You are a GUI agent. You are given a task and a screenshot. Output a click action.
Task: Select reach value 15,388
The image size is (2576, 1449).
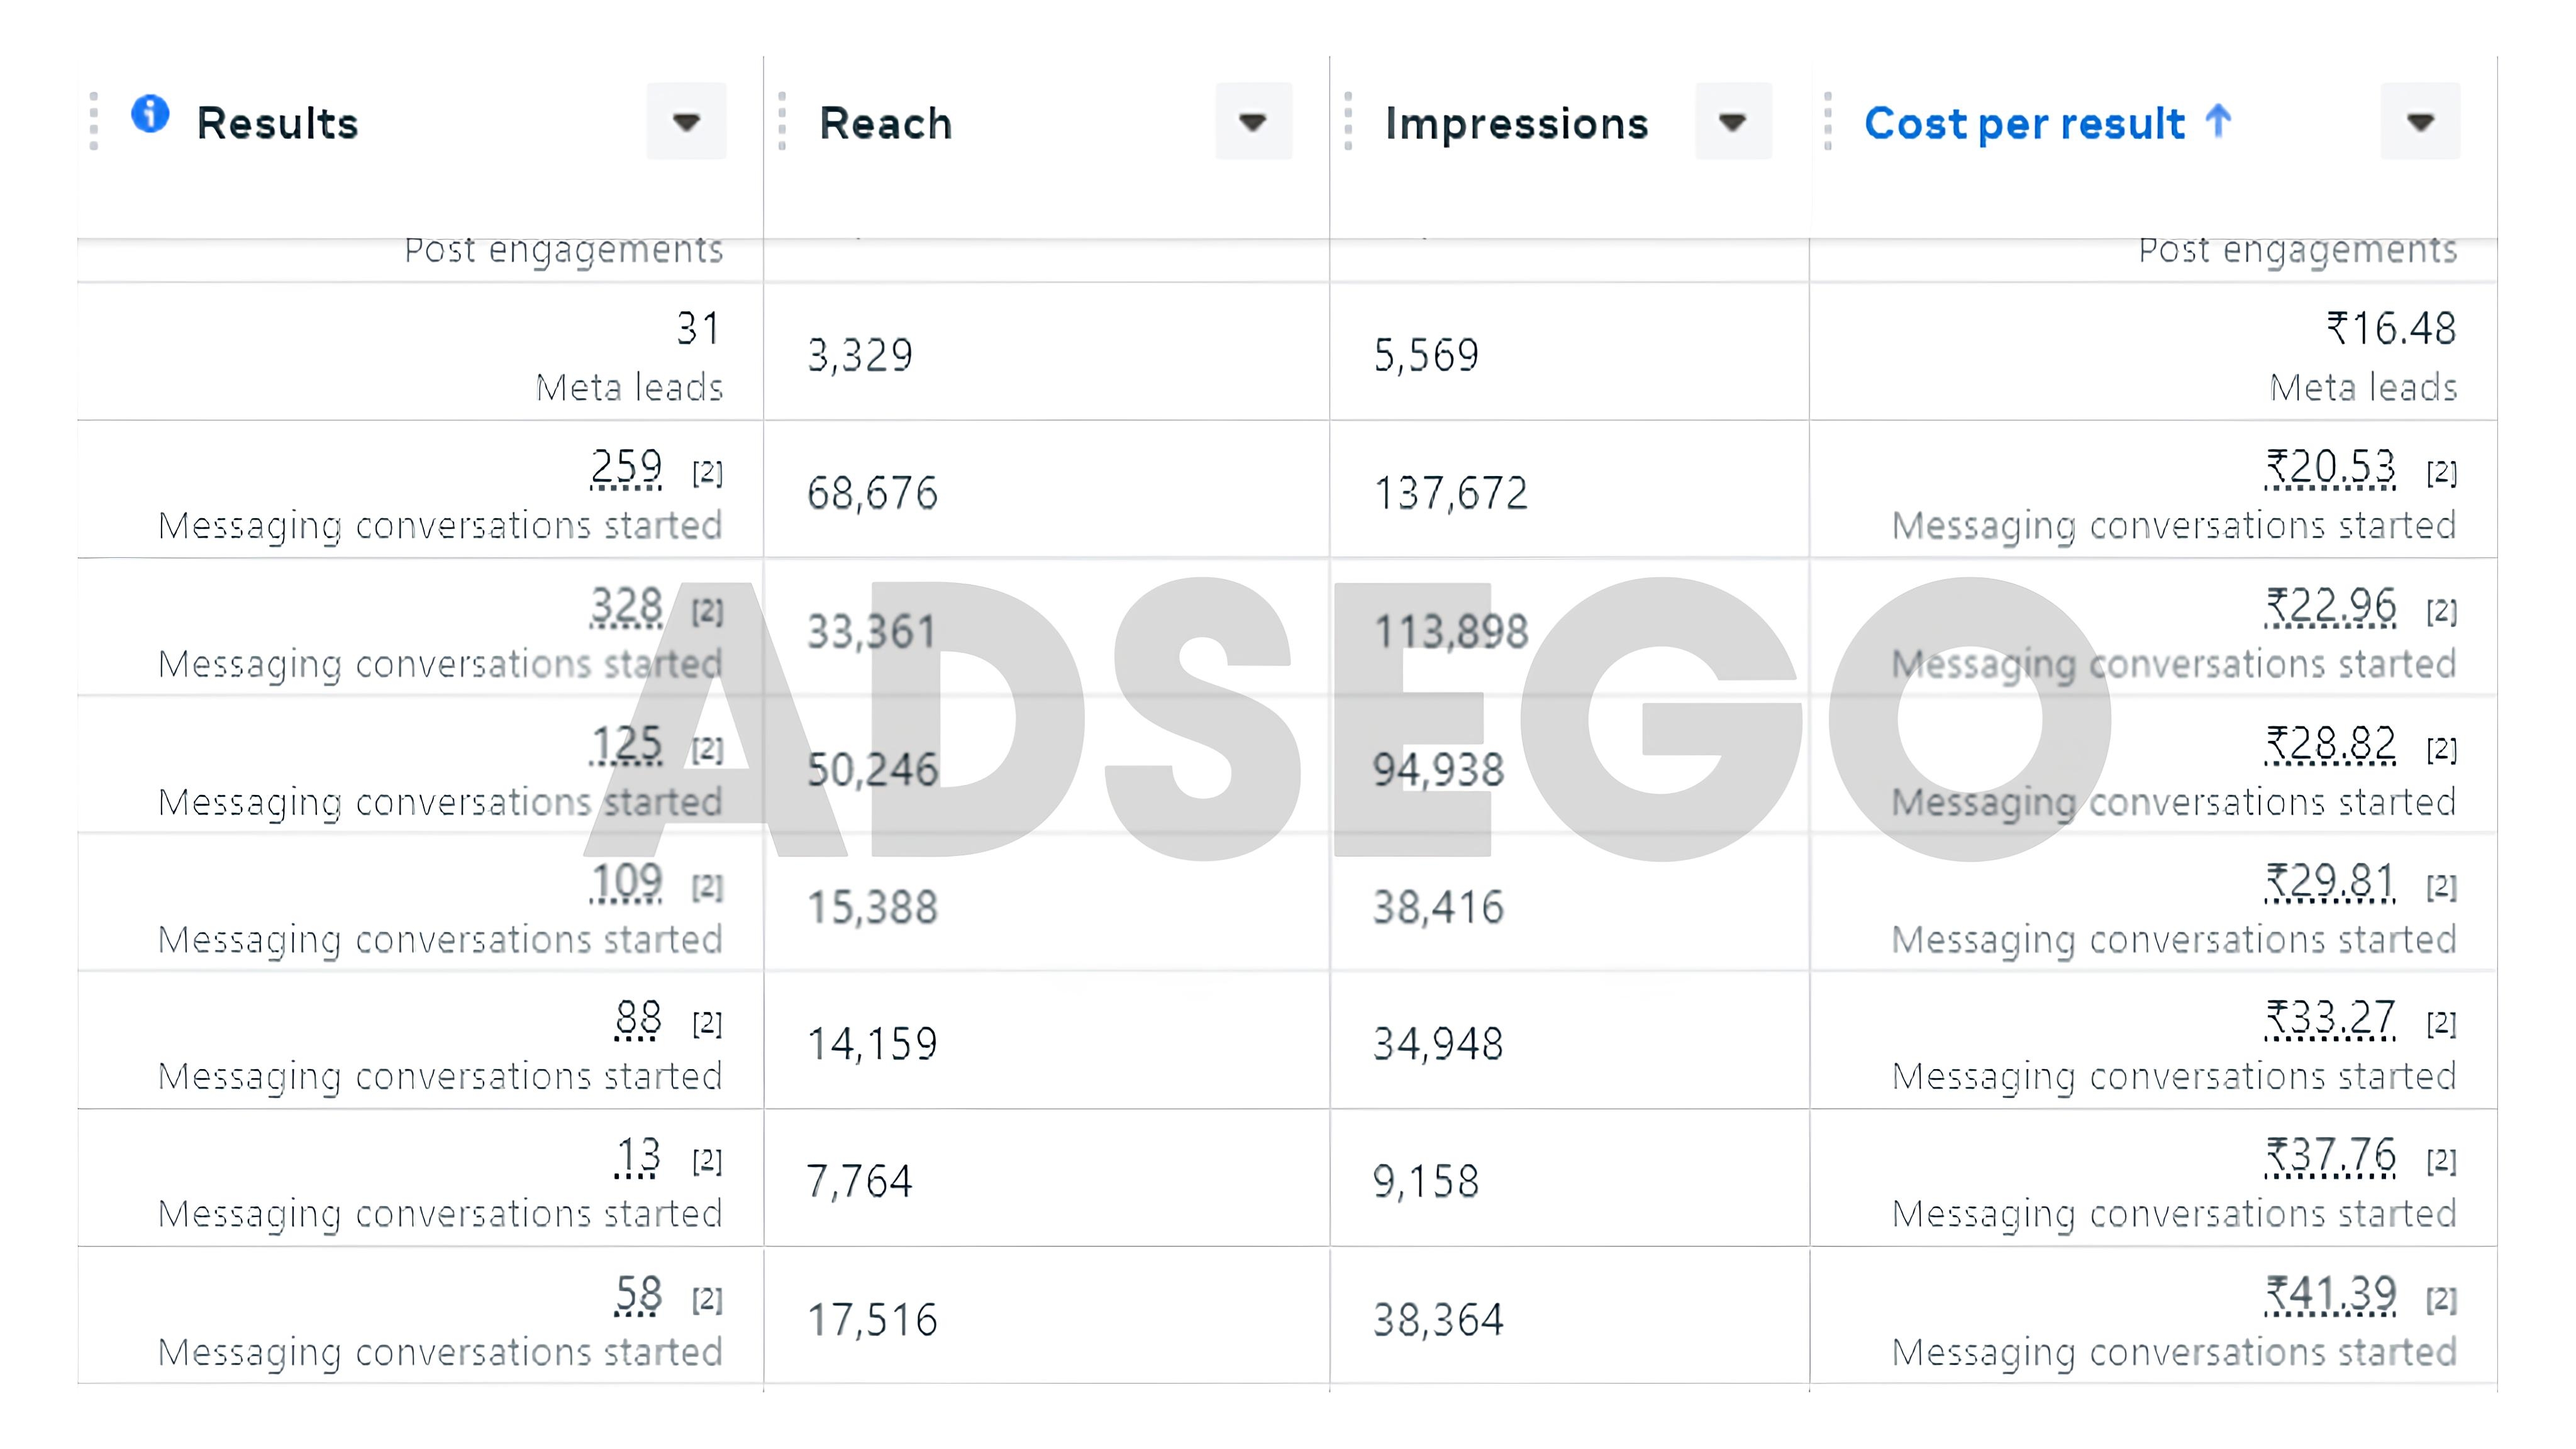872,908
